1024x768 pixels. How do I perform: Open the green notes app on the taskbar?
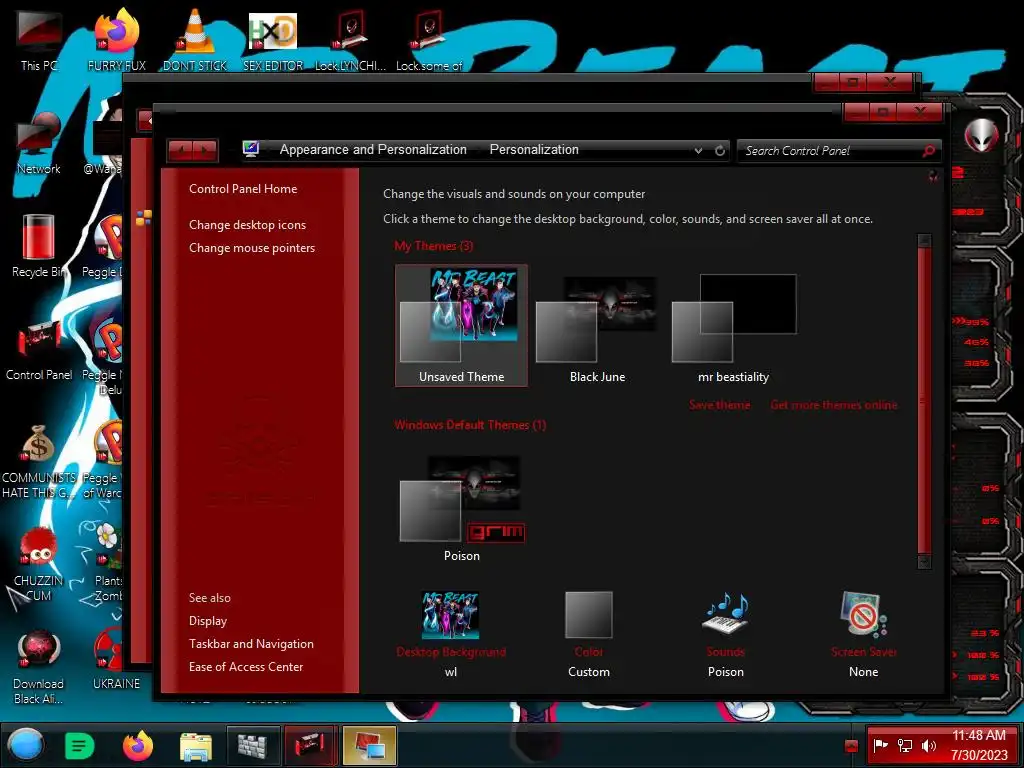tap(79, 745)
